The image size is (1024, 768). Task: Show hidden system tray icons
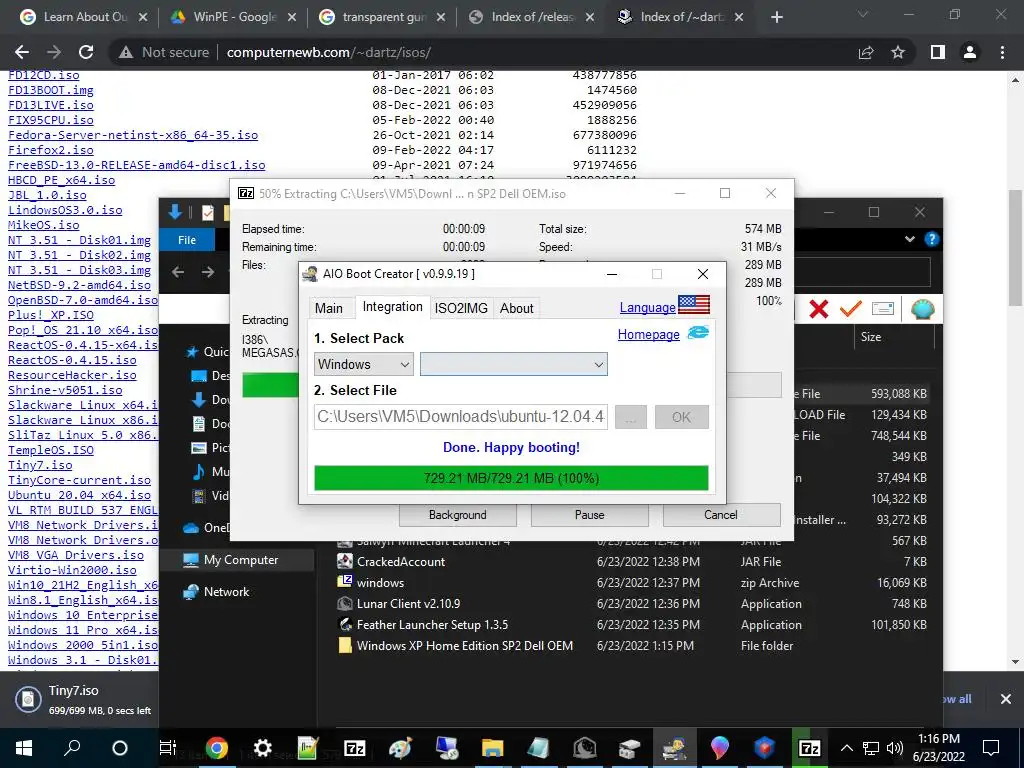(x=846, y=748)
